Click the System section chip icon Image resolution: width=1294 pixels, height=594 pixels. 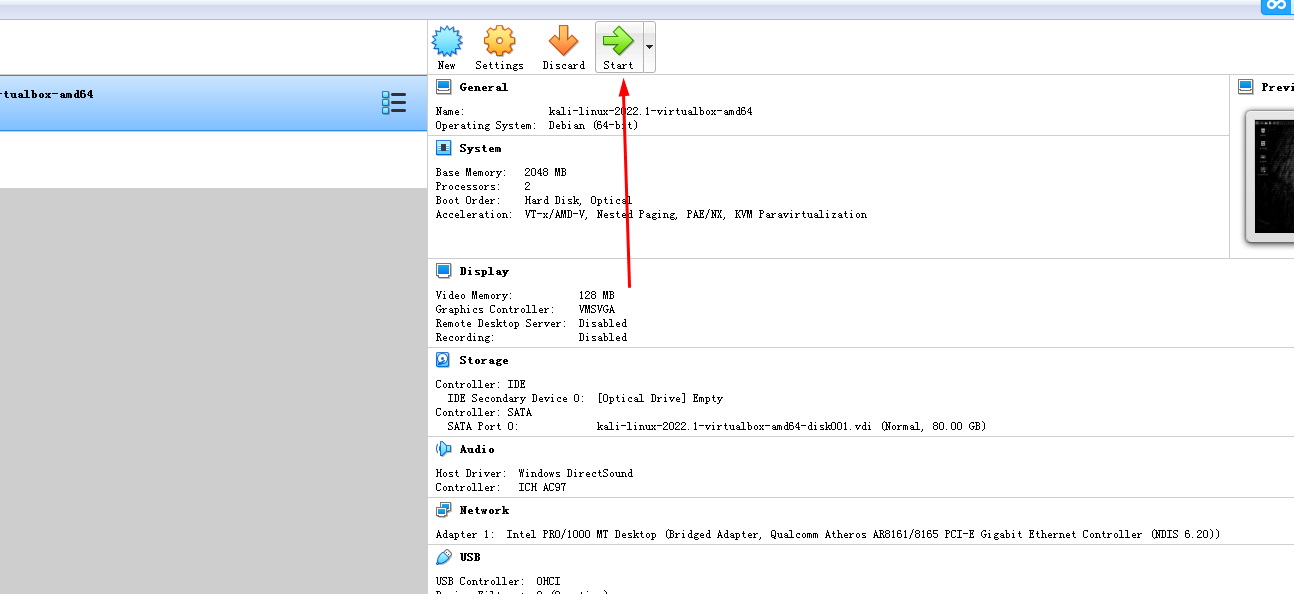point(444,148)
